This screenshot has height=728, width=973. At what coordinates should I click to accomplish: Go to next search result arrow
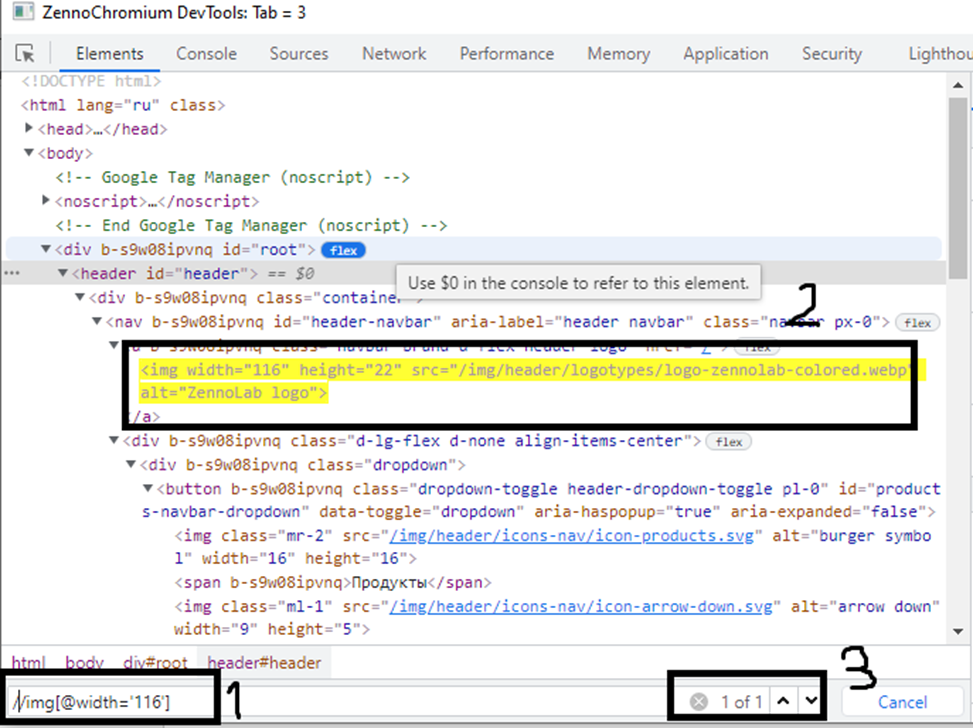coord(812,701)
